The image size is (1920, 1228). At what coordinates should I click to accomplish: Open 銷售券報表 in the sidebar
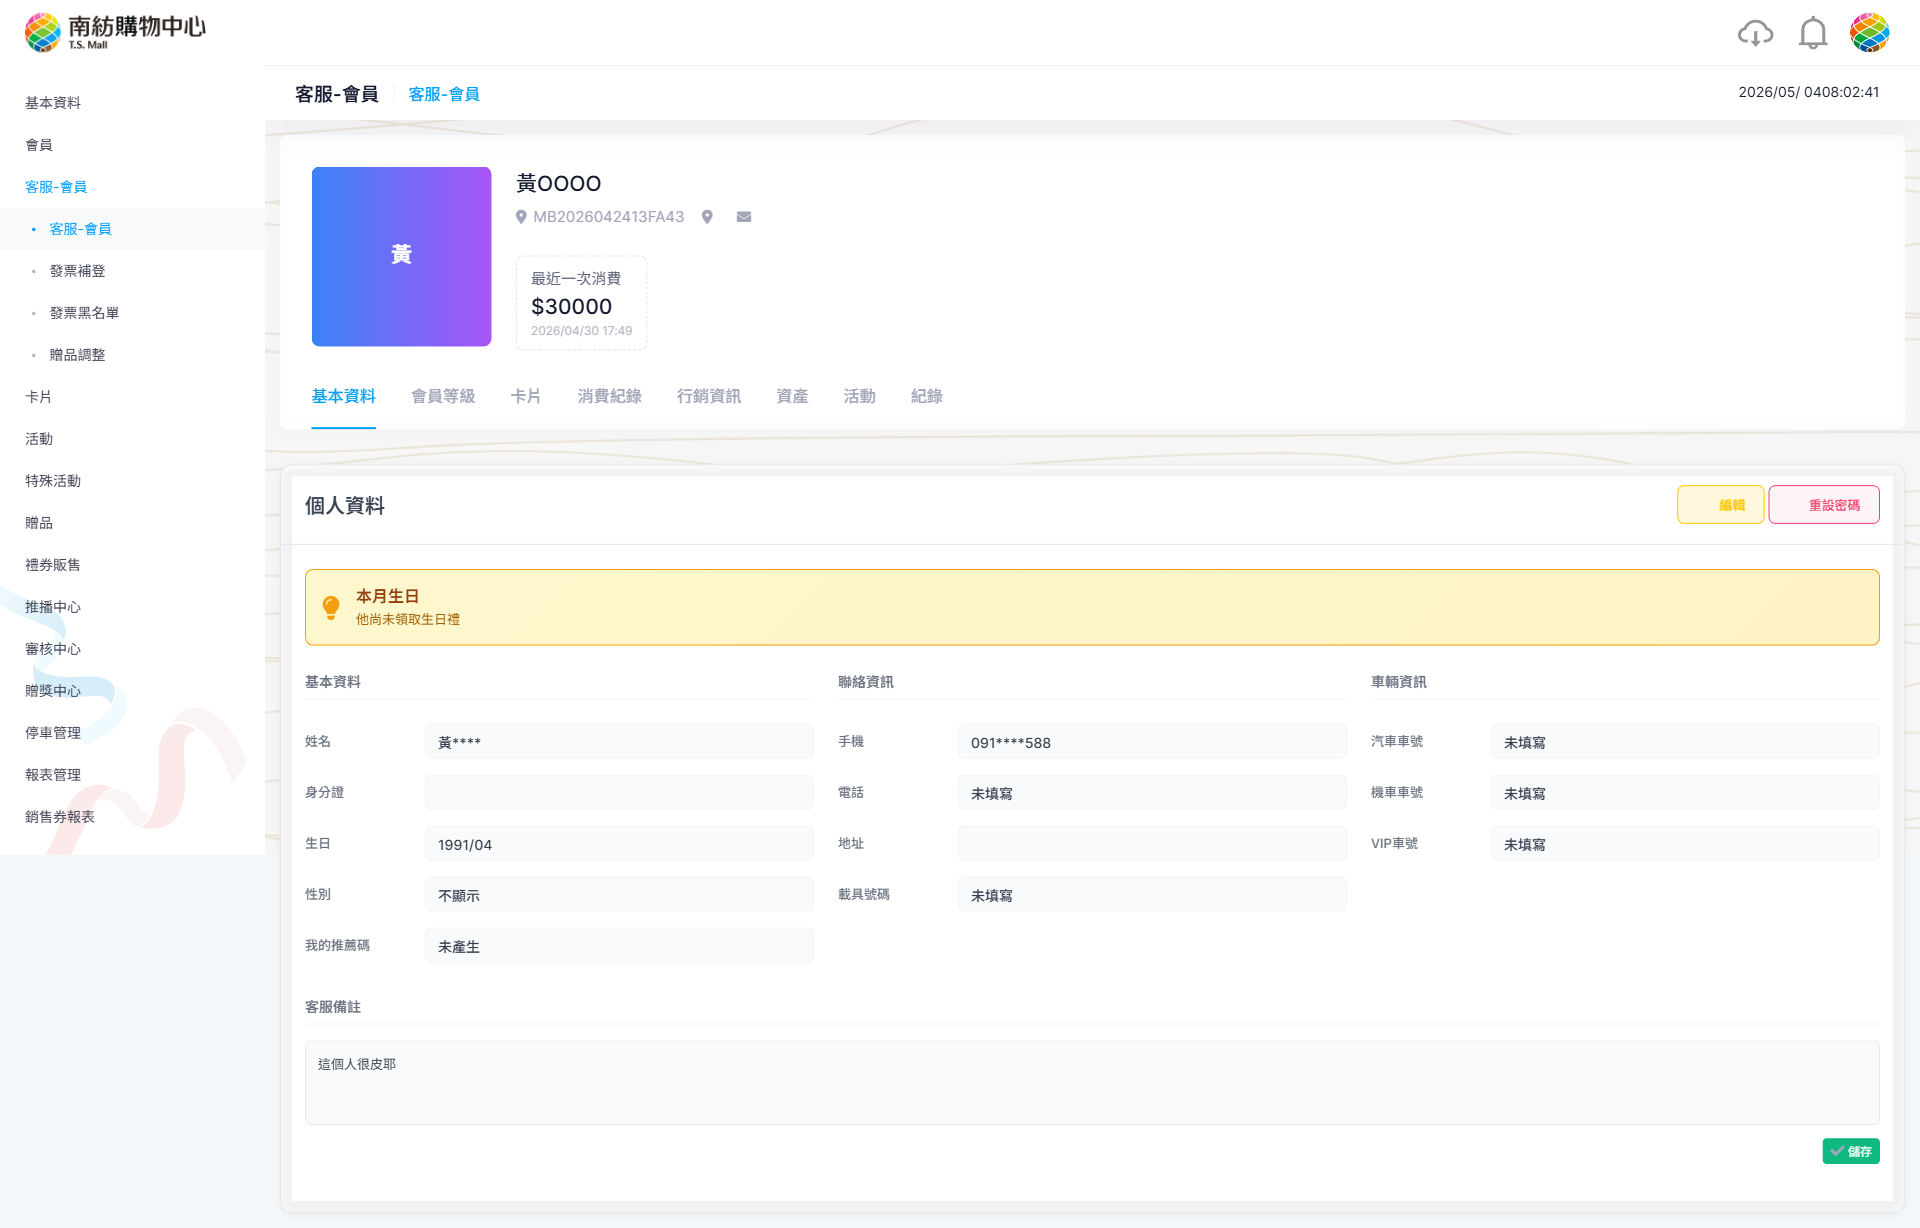[60, 817]
